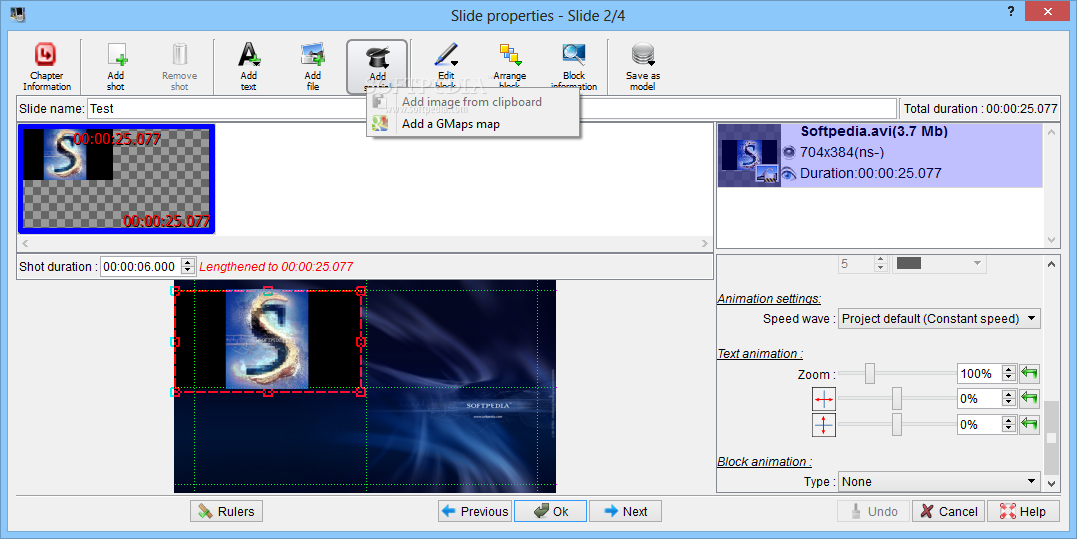The width and height of the screenshot is (1077, 539).
Task: Open the gray color dropdown
Action: click(939, 264)
